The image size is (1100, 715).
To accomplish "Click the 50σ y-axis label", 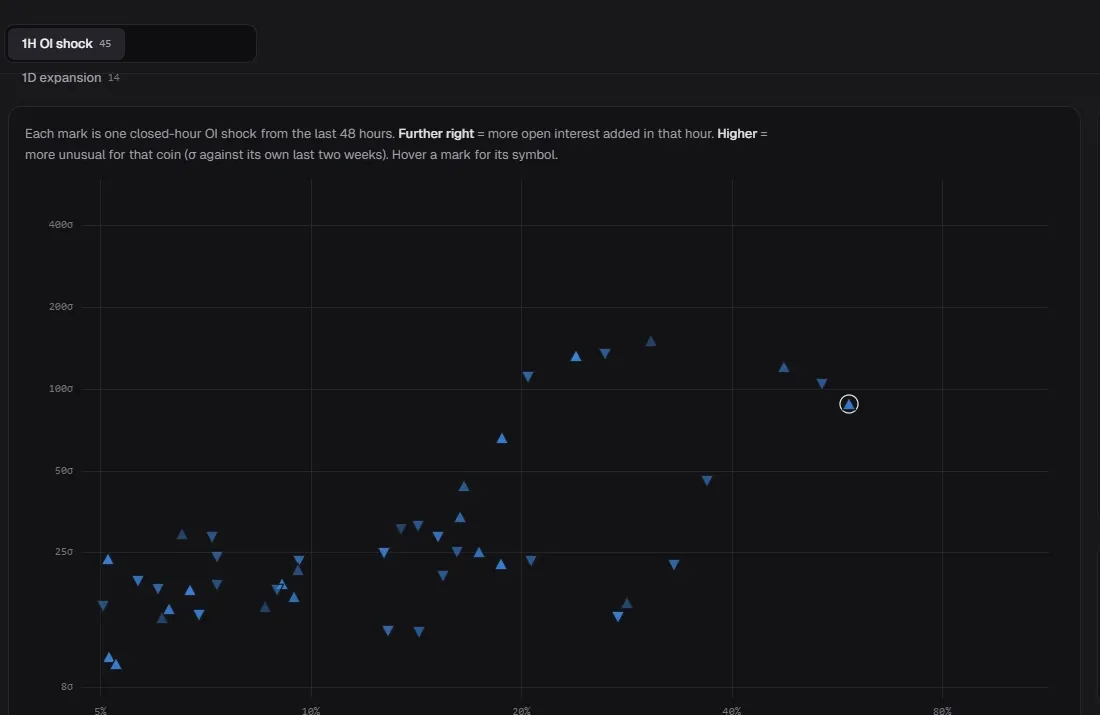I will 64,471.
